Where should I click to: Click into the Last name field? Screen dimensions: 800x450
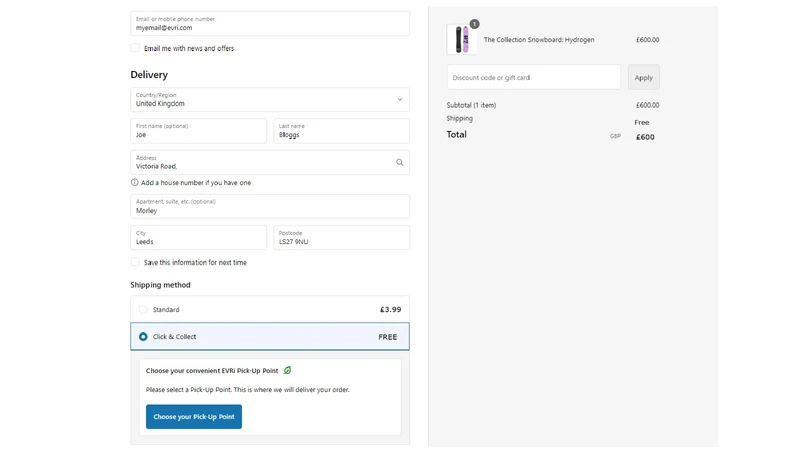[x=341, y=131]
